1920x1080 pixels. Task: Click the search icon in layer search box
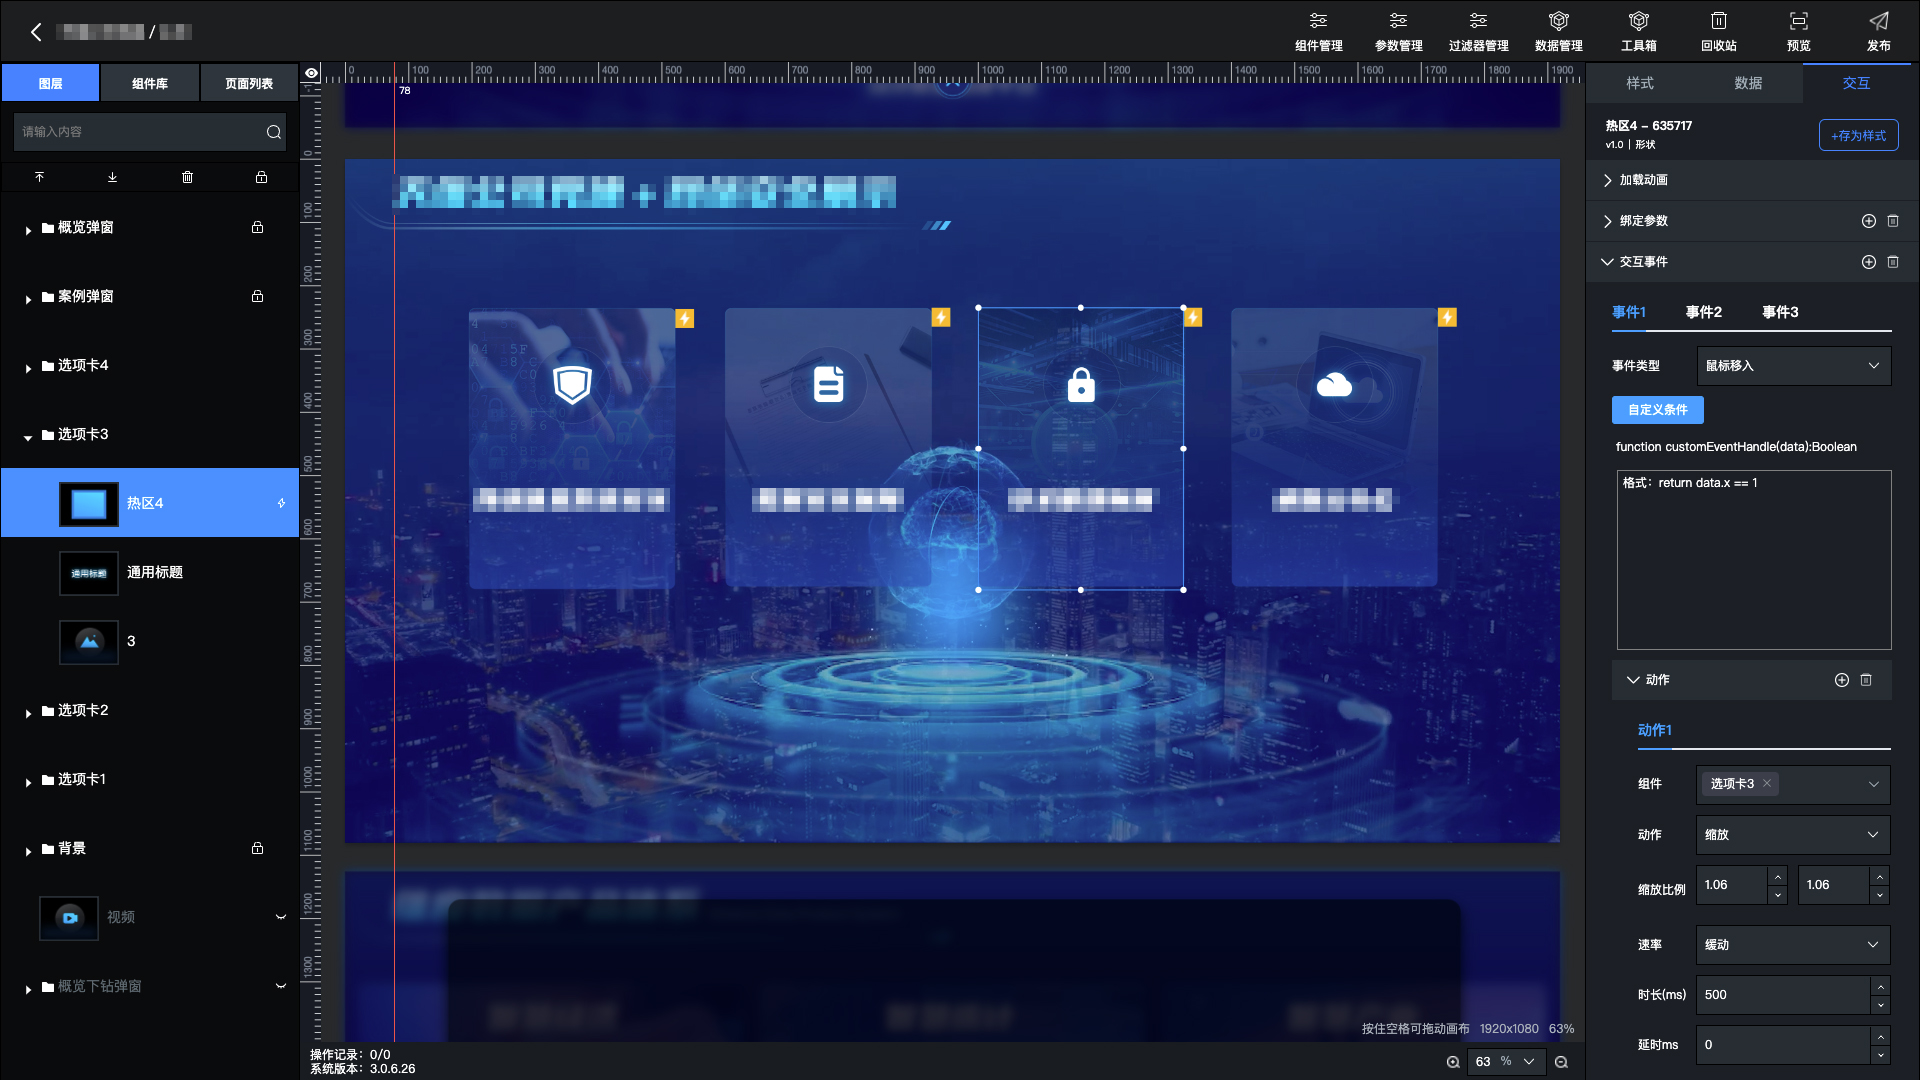point(273,132)
